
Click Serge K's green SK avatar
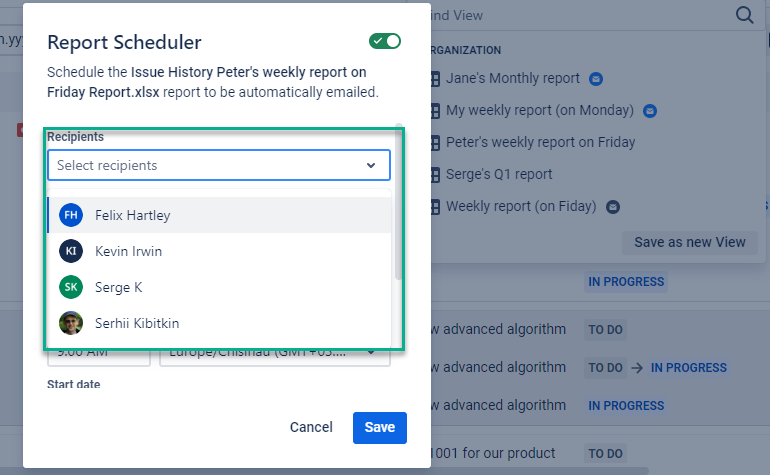point(70,287)
